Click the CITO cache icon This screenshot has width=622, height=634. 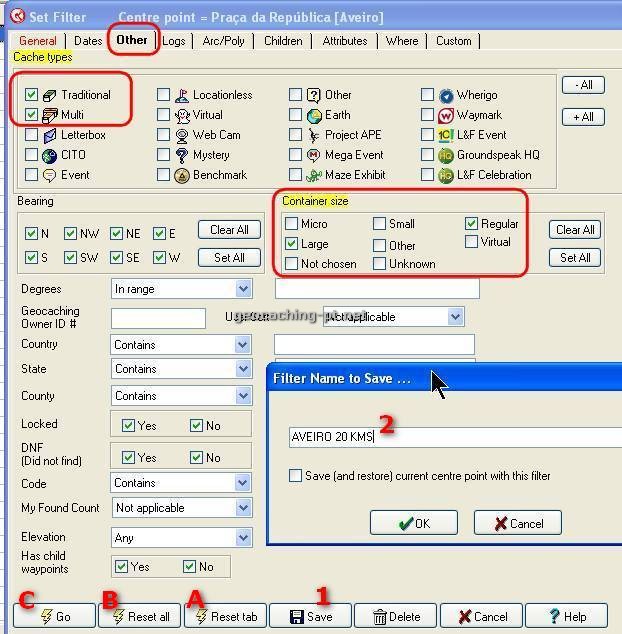coord(49,155)
